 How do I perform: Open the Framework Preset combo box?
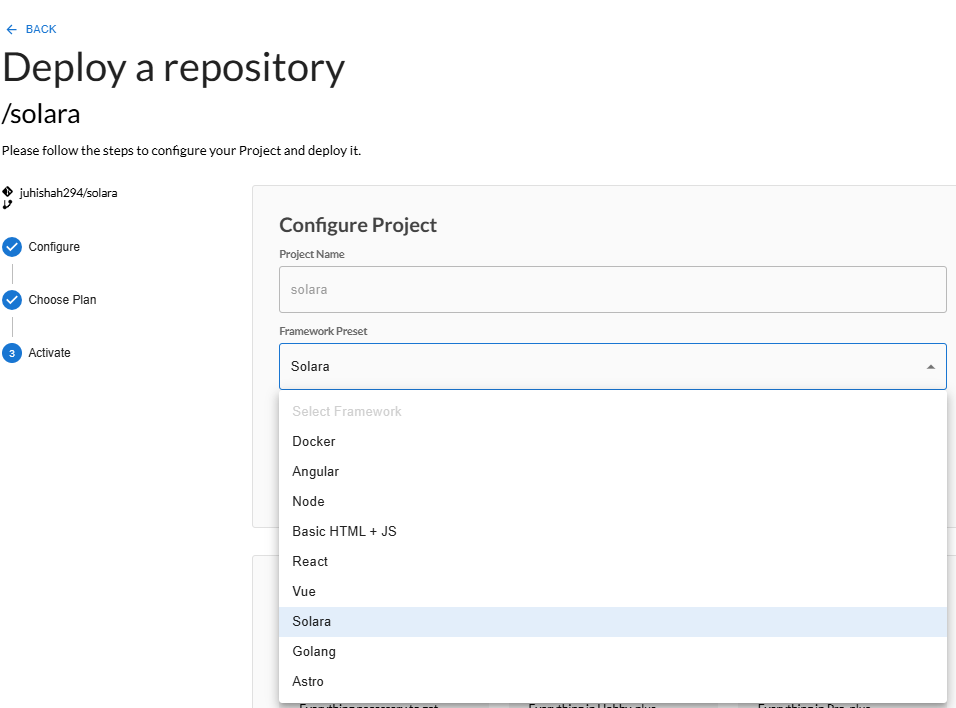600,367
